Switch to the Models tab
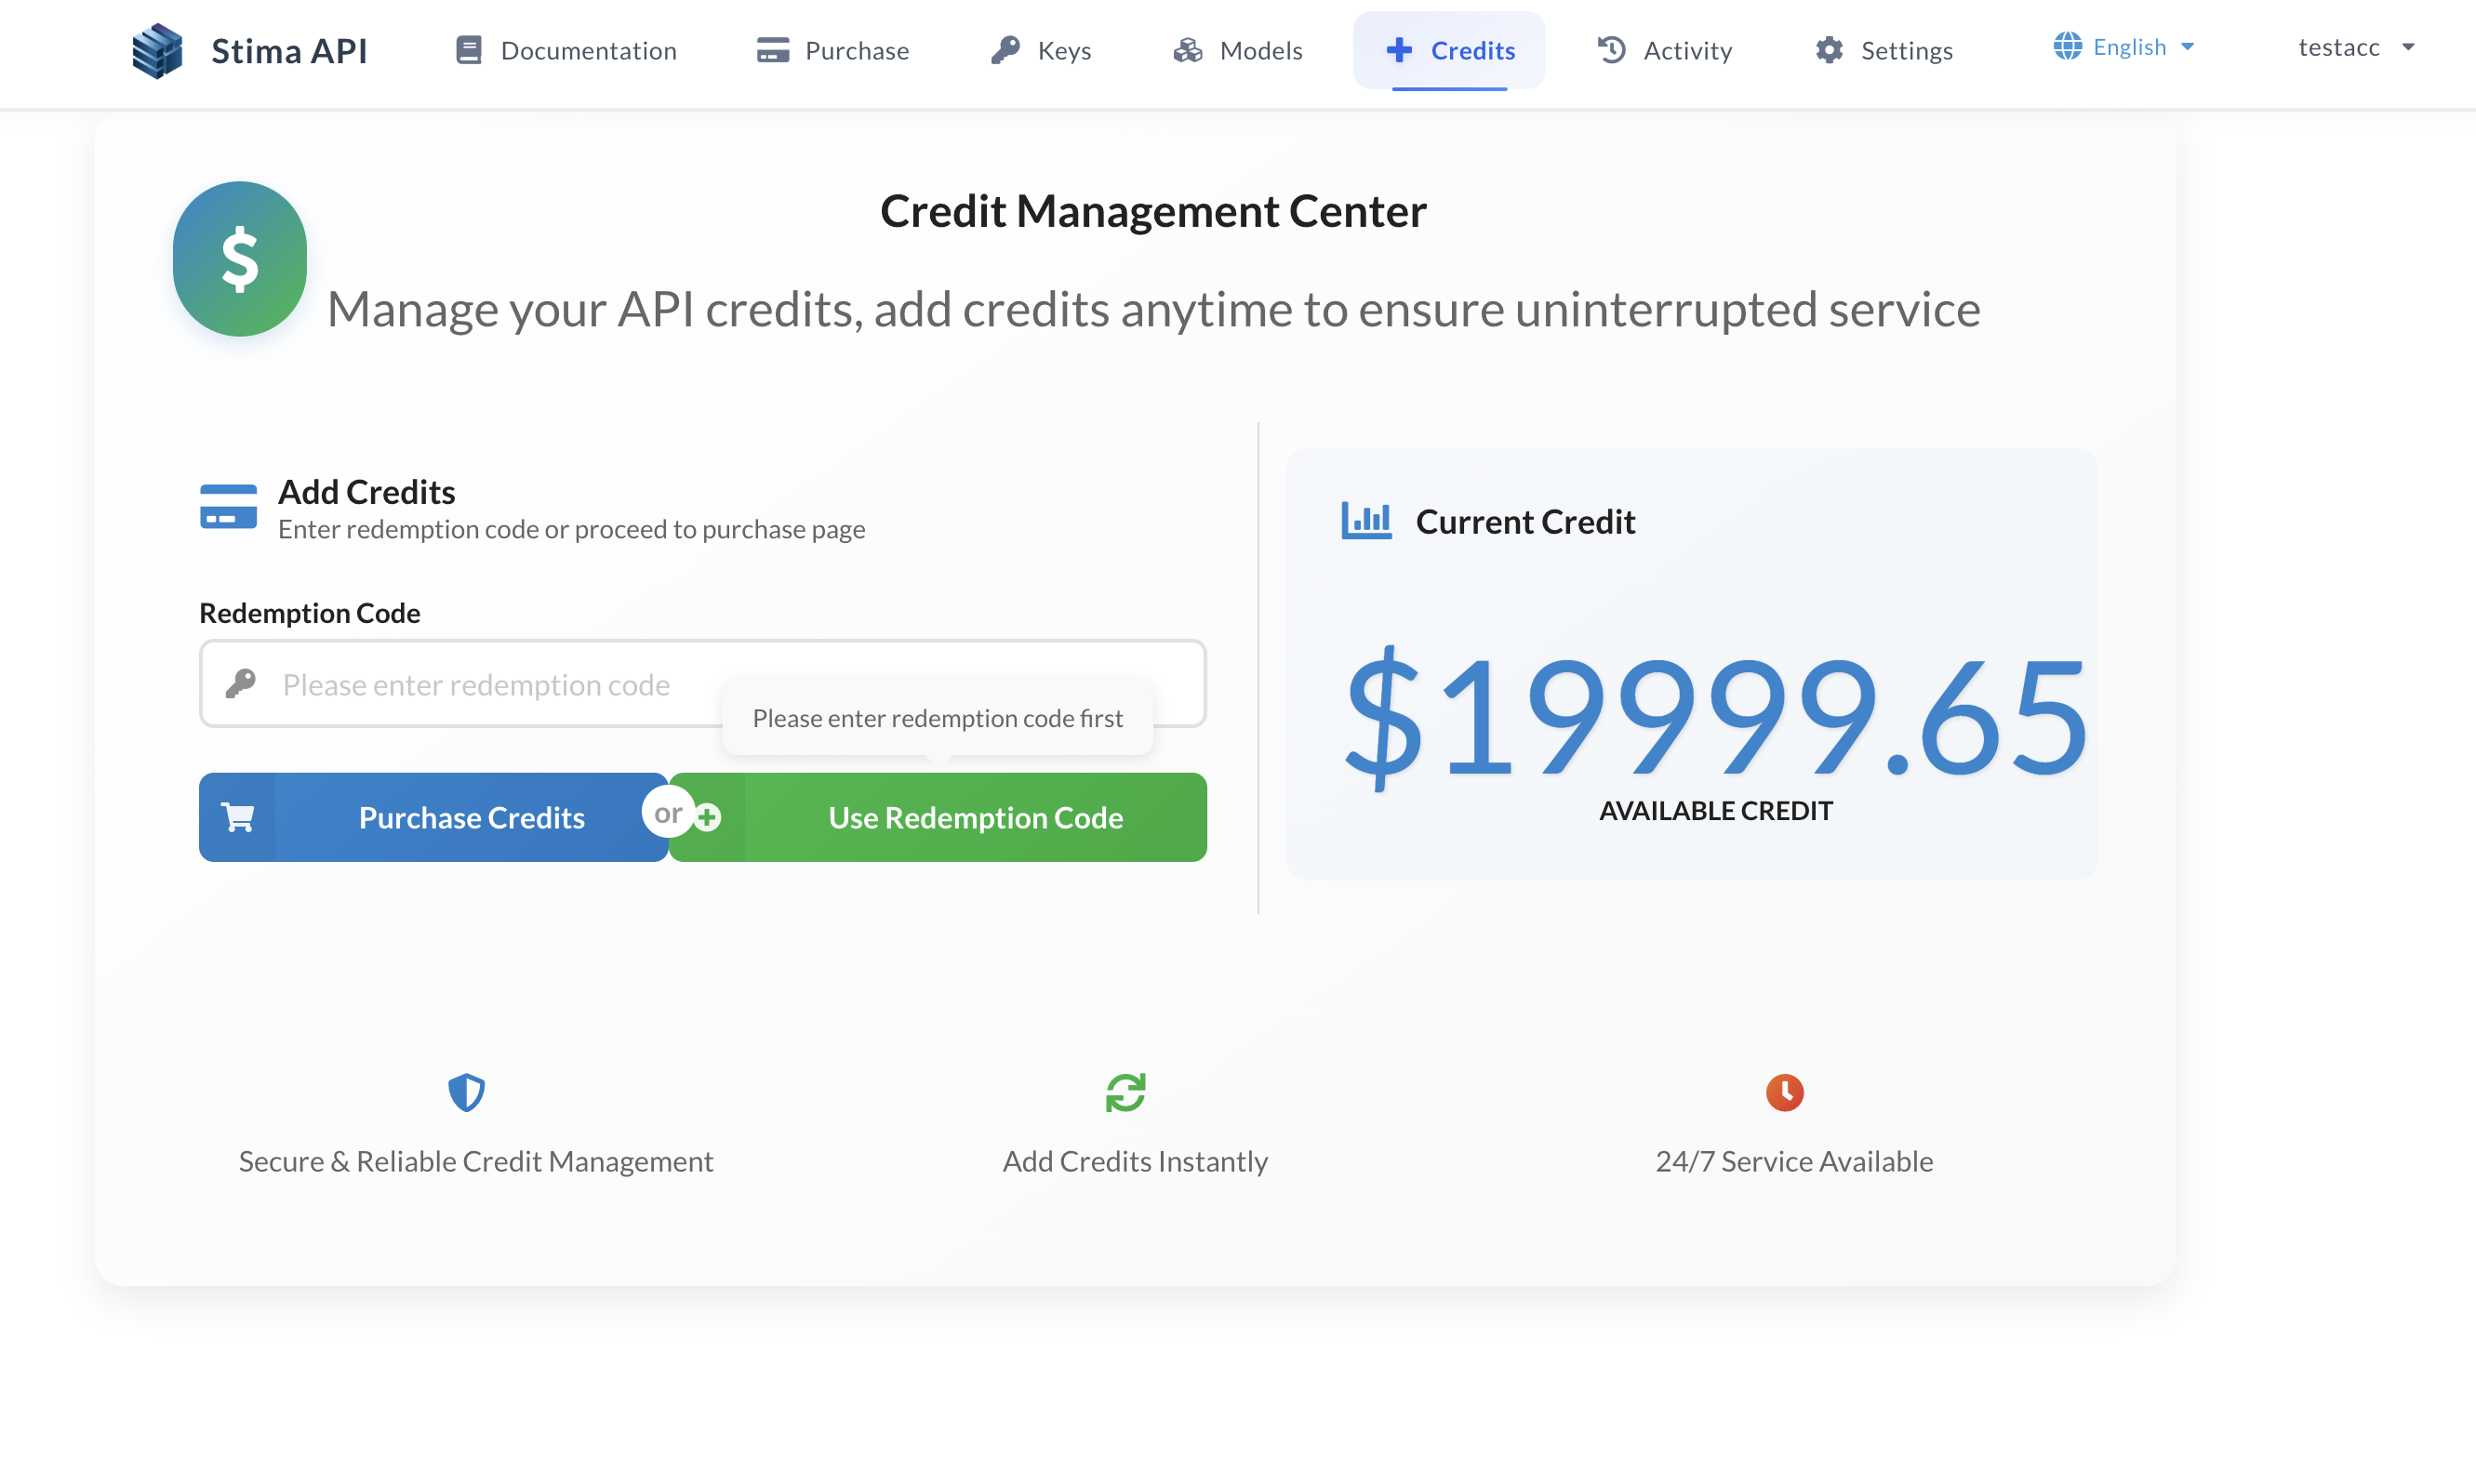Screen dimensions: 2476x1484 point(1238,50)
